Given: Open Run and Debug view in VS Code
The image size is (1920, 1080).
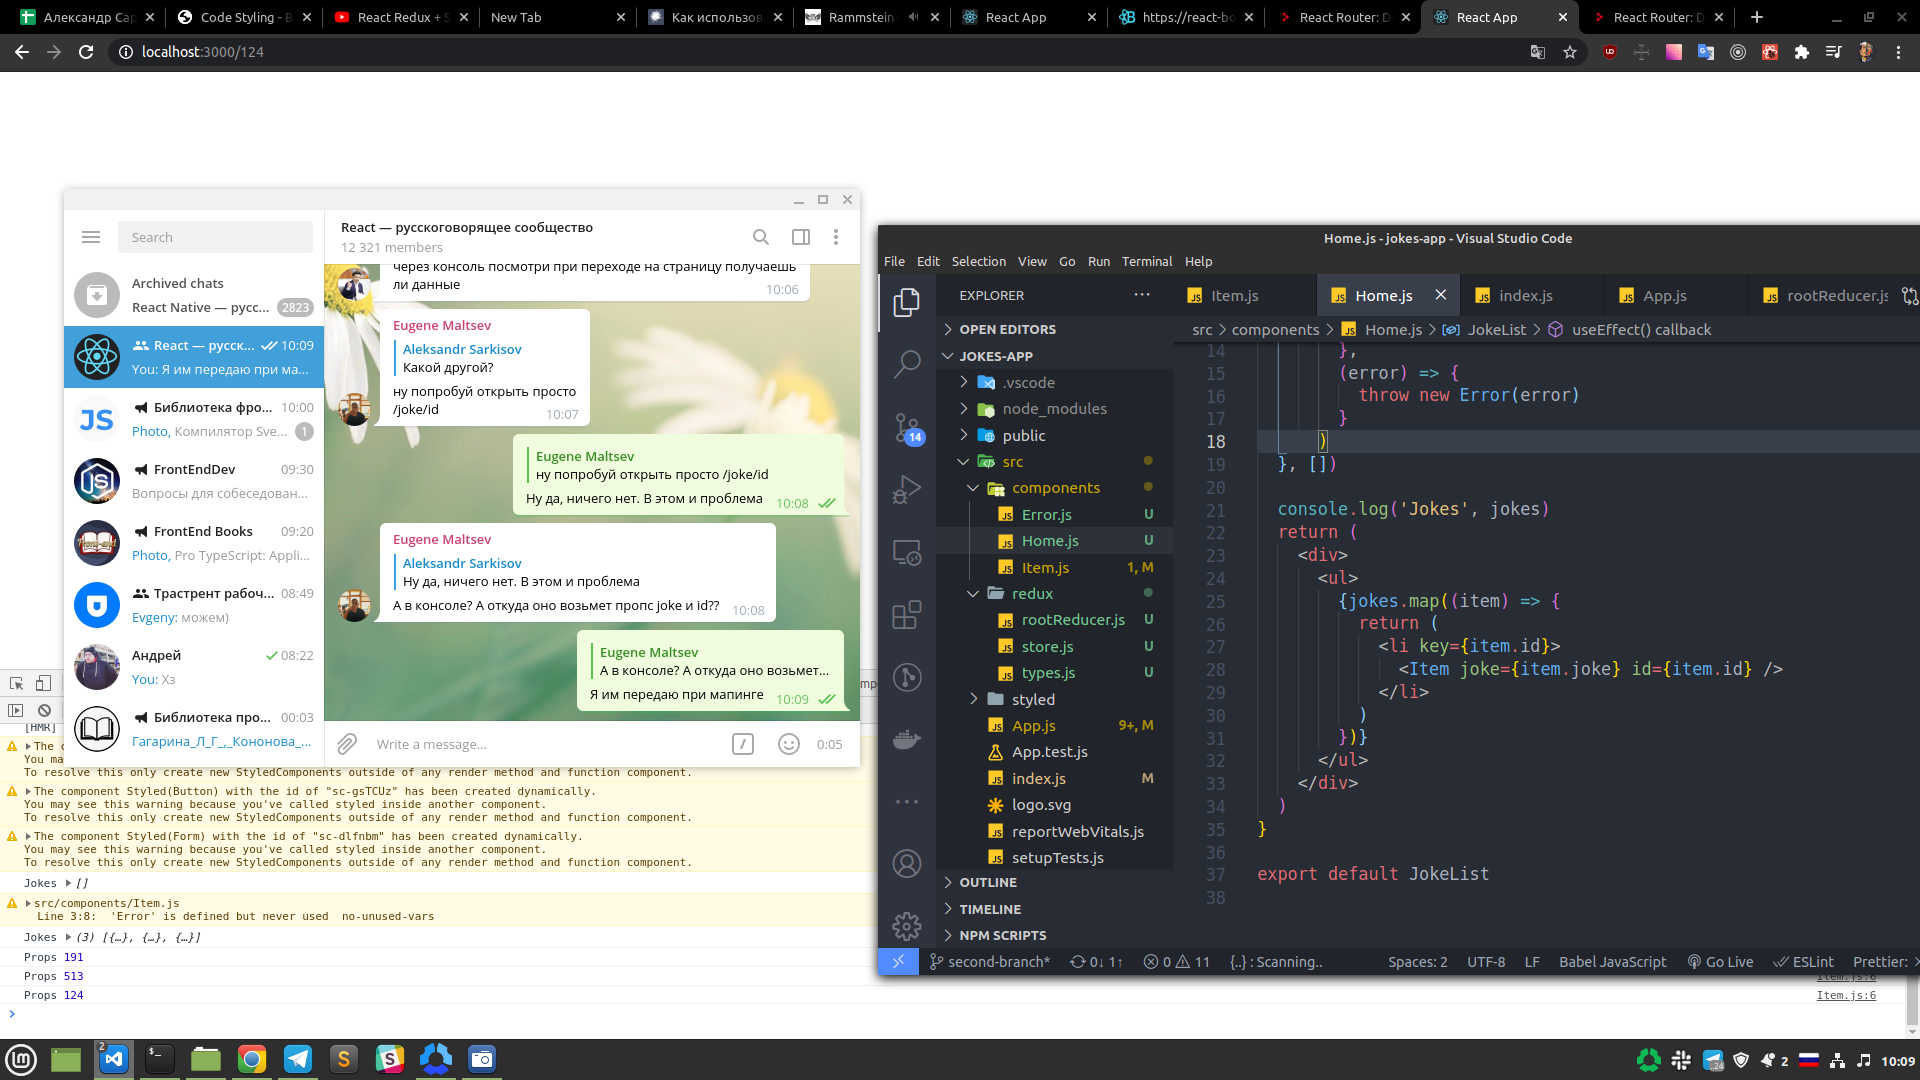Looking at the screenshot, I should [x=906, y=489].
